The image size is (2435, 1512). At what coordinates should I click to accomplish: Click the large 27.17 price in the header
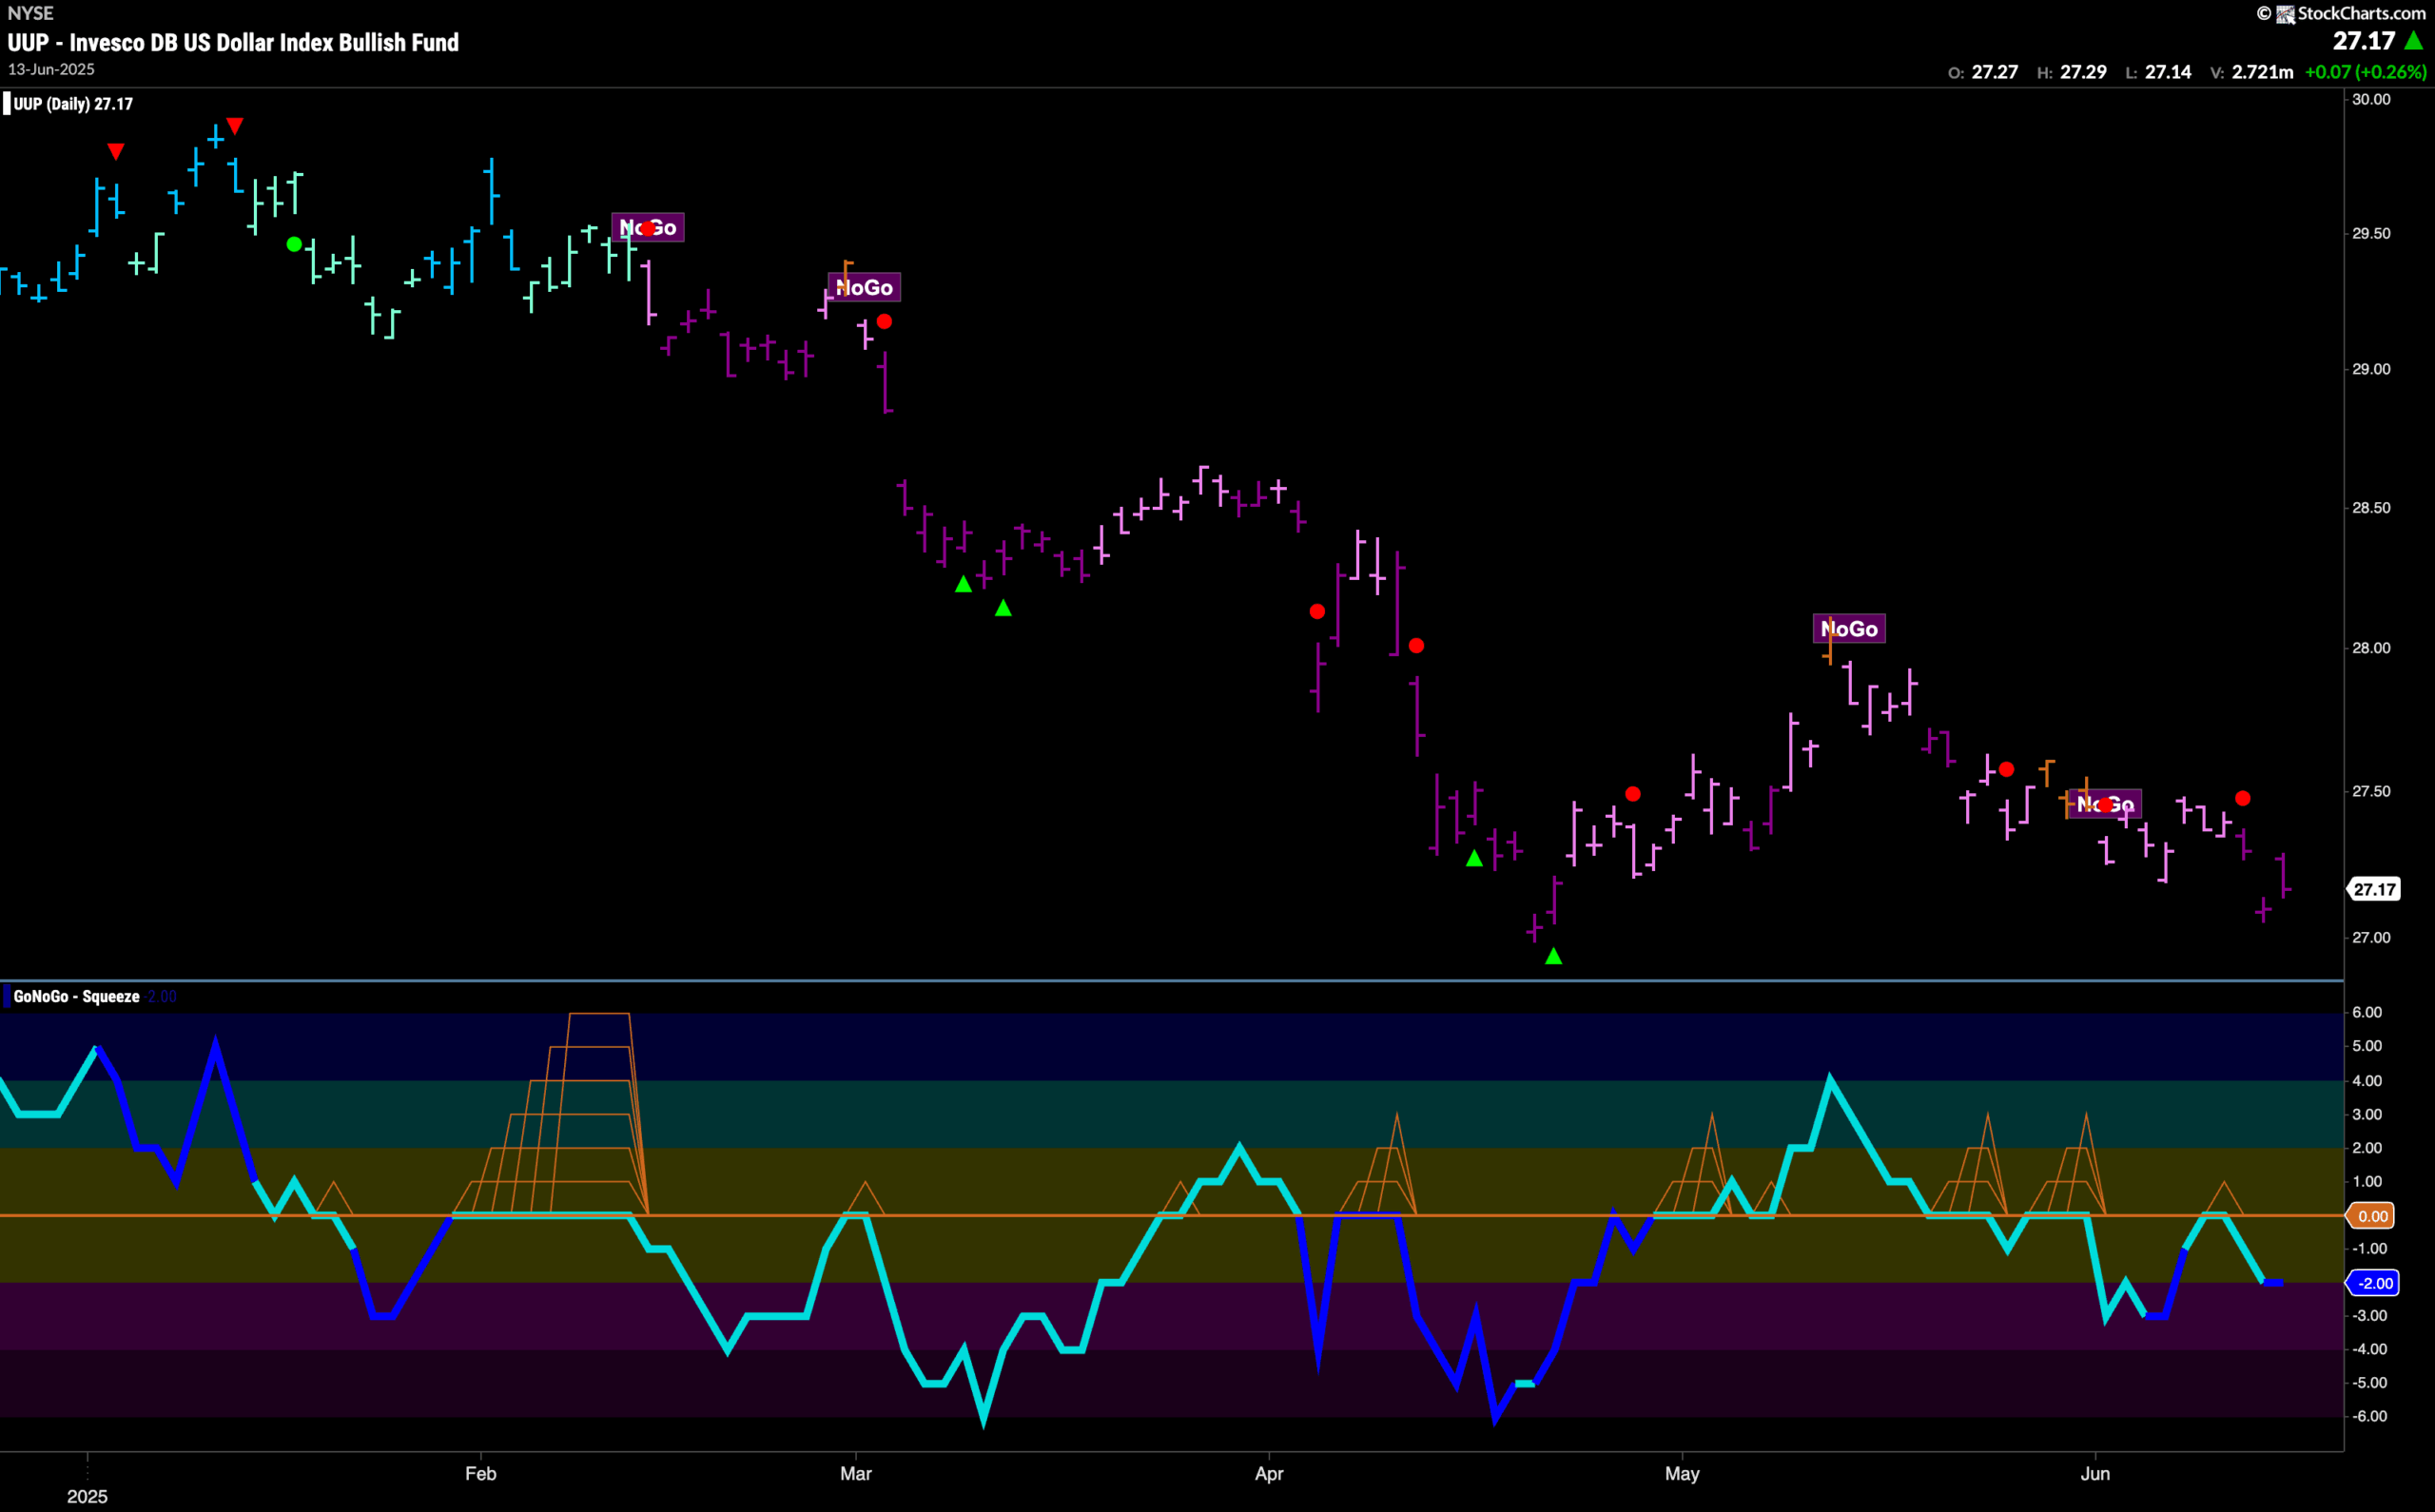(x=2364, y=41)
